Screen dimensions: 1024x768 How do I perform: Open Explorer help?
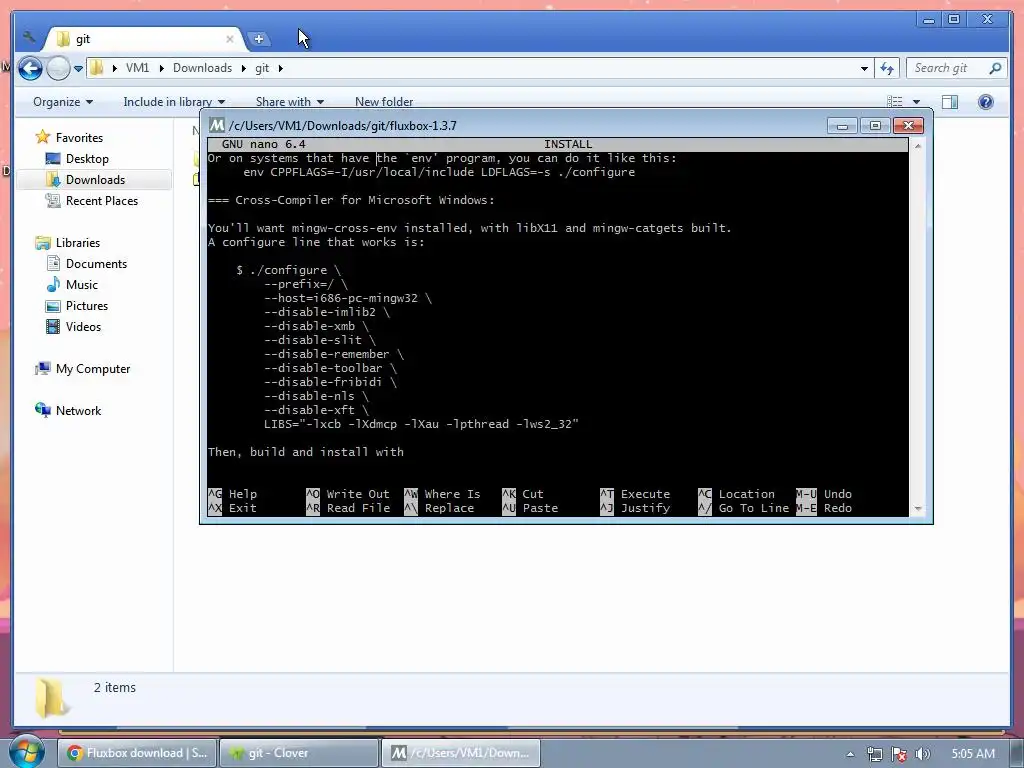[x=985, y=102]
